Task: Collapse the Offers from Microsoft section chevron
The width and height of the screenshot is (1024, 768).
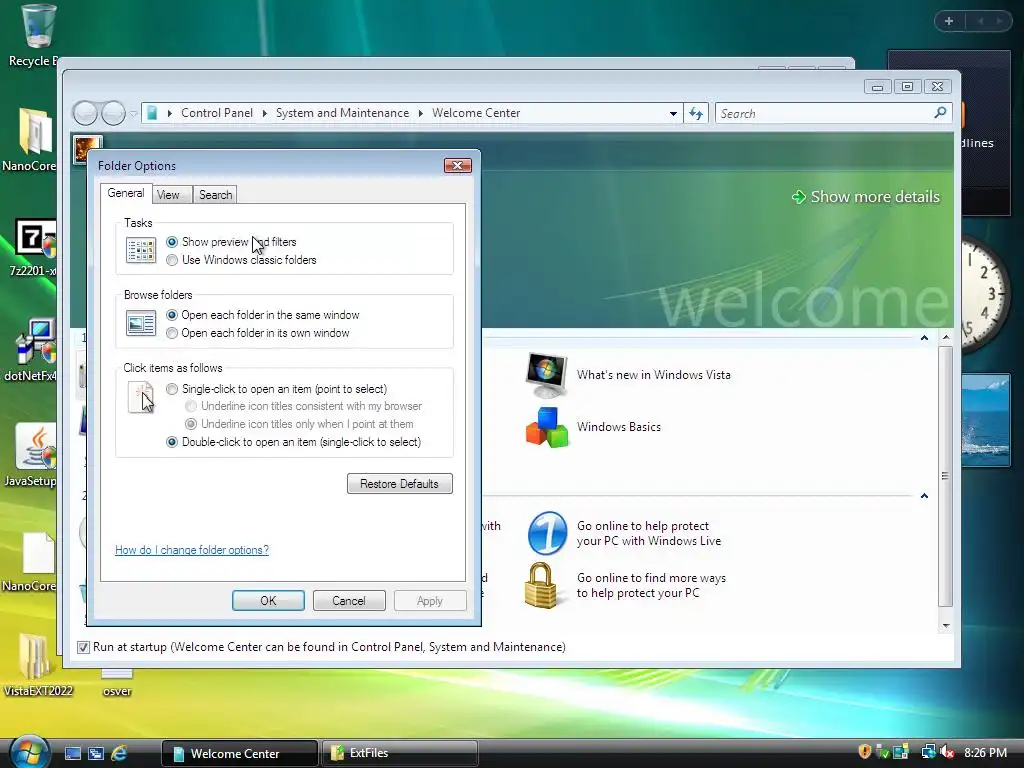Action: (924, 496)
